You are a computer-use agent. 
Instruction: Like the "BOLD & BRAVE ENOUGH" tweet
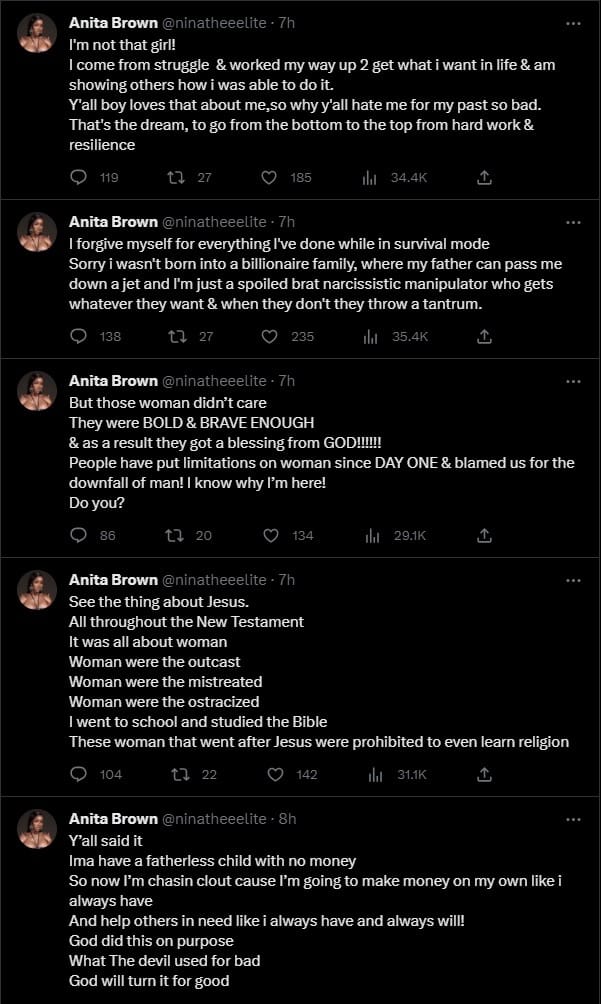coord(269,536)
